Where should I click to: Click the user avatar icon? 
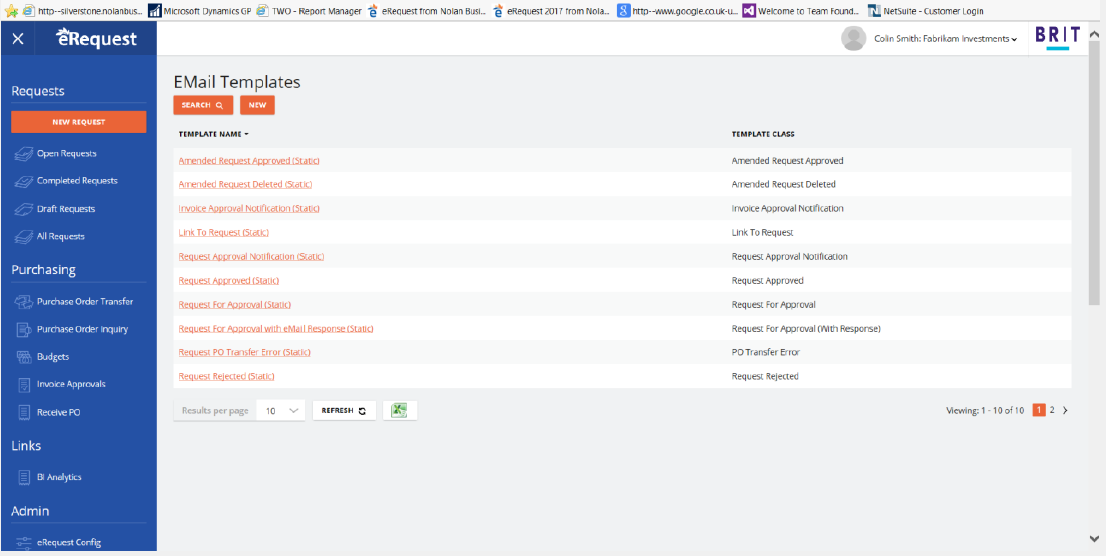tap(853, 39)
